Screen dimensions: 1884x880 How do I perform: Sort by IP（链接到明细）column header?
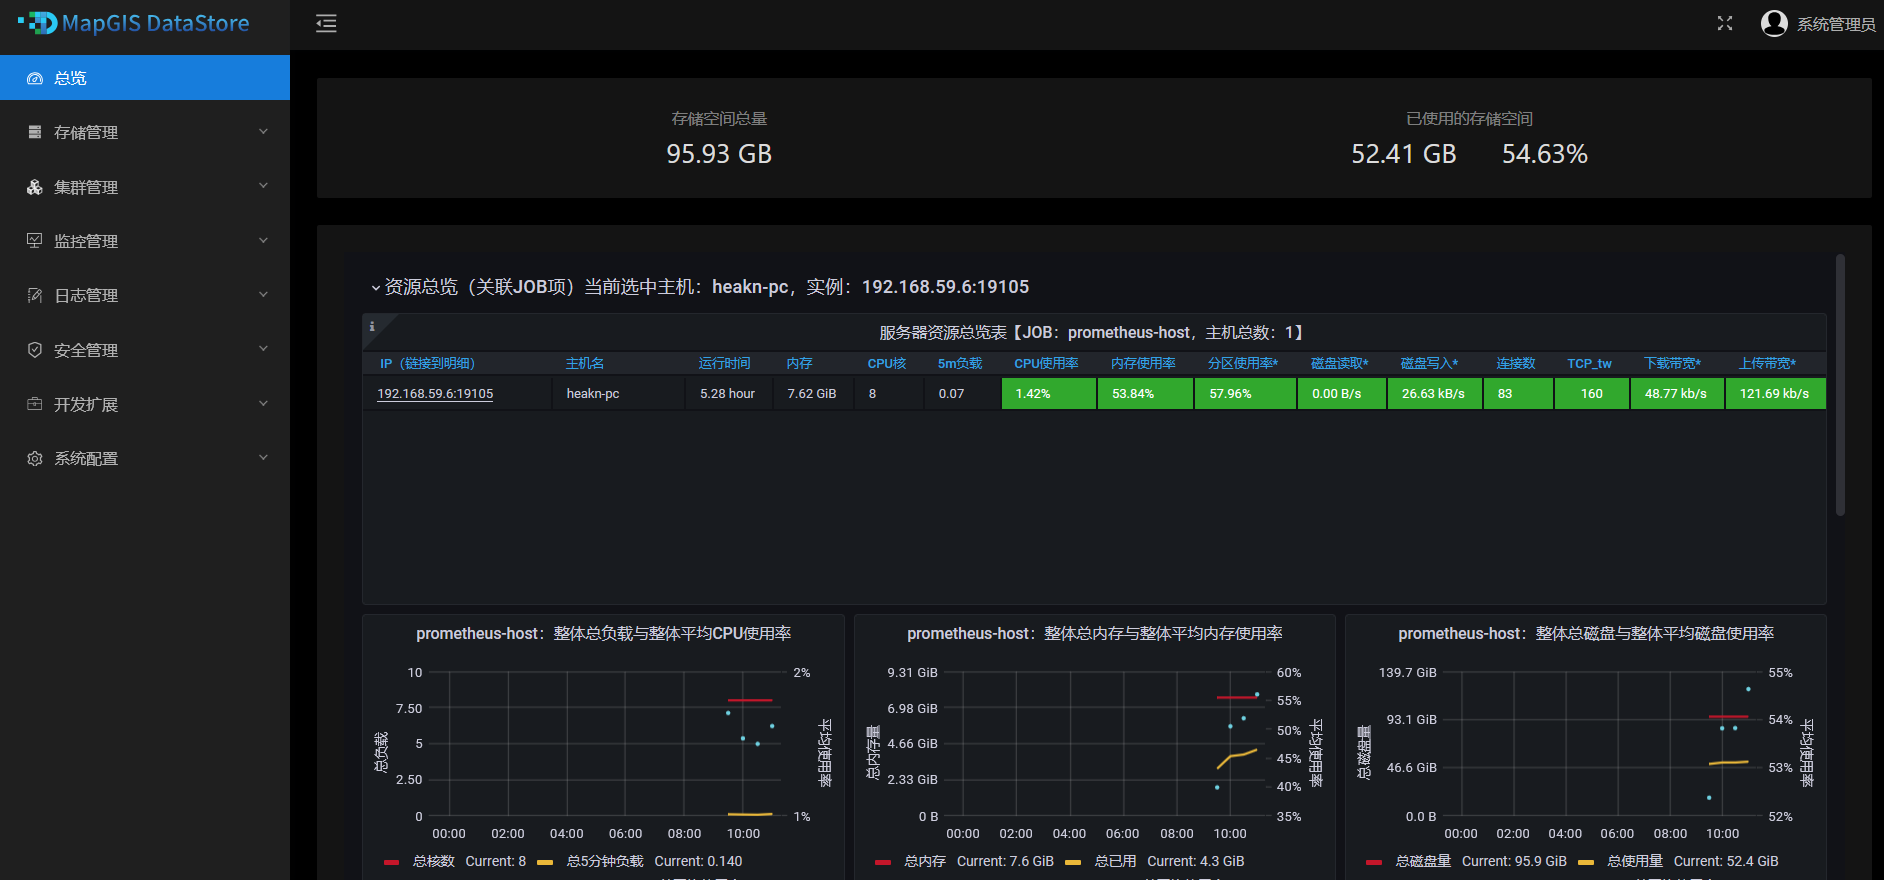[x=427, y=364]
